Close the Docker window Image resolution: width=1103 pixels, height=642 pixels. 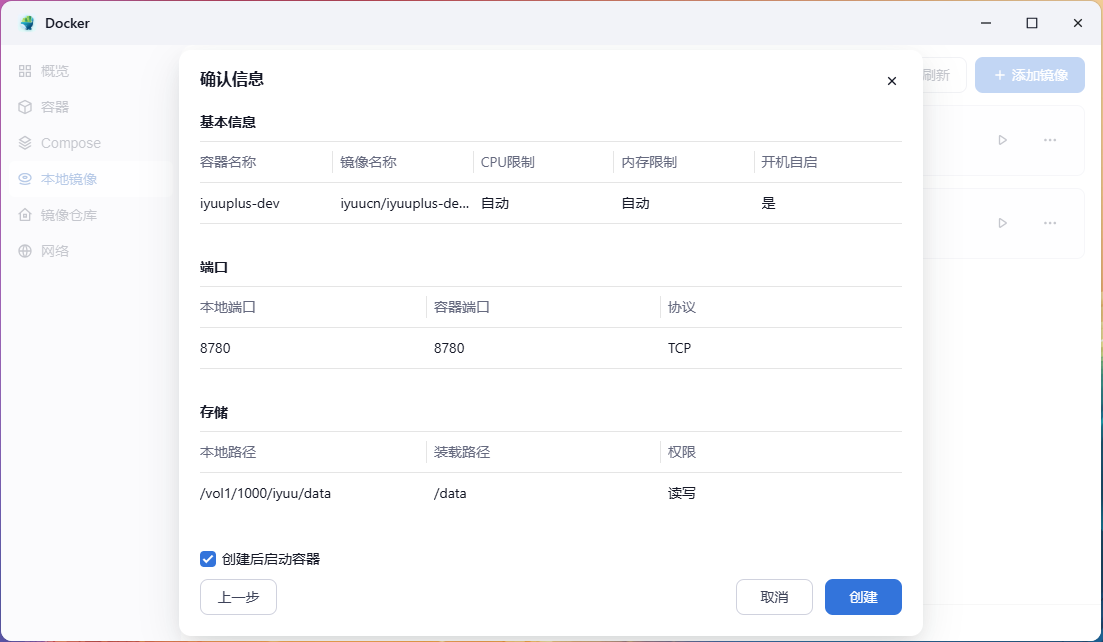[x=1077, y=23]
